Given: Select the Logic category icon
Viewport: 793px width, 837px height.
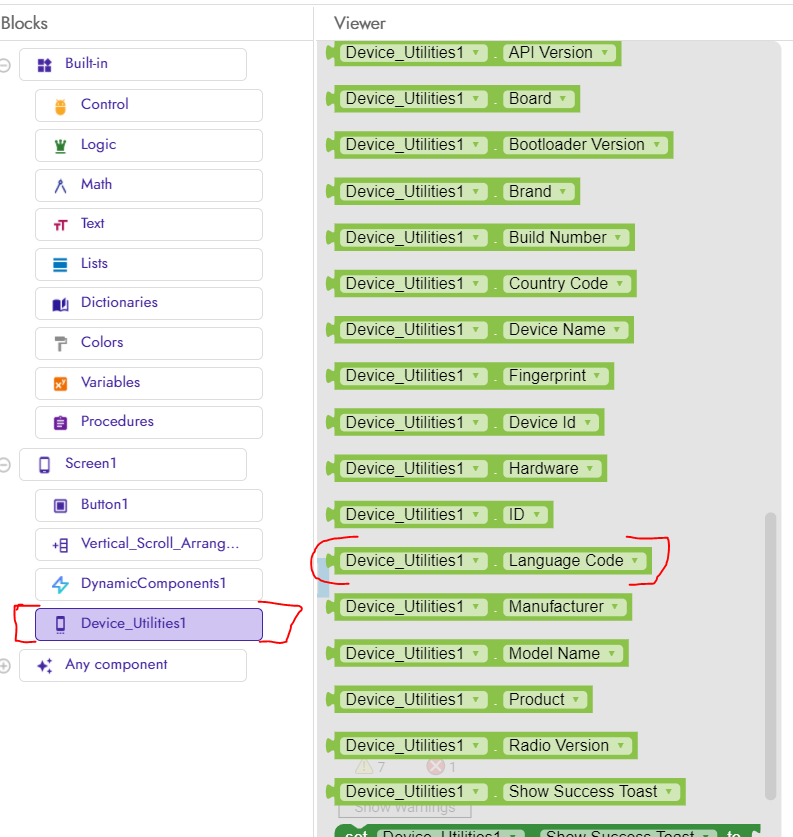Looking at the screenshot, I should 60,145.
